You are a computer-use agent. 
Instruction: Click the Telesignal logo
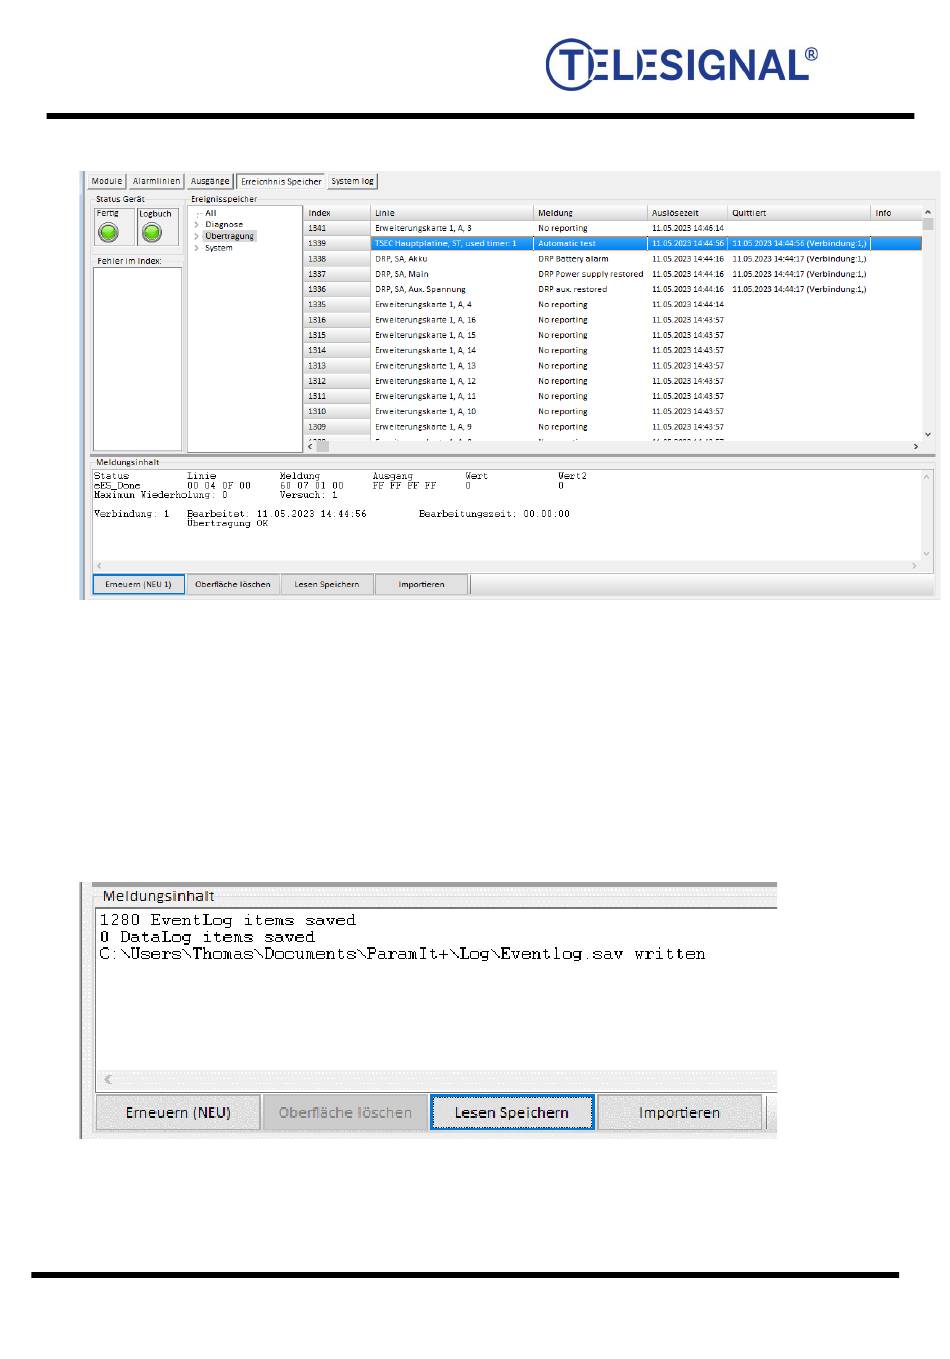point(681,65)
